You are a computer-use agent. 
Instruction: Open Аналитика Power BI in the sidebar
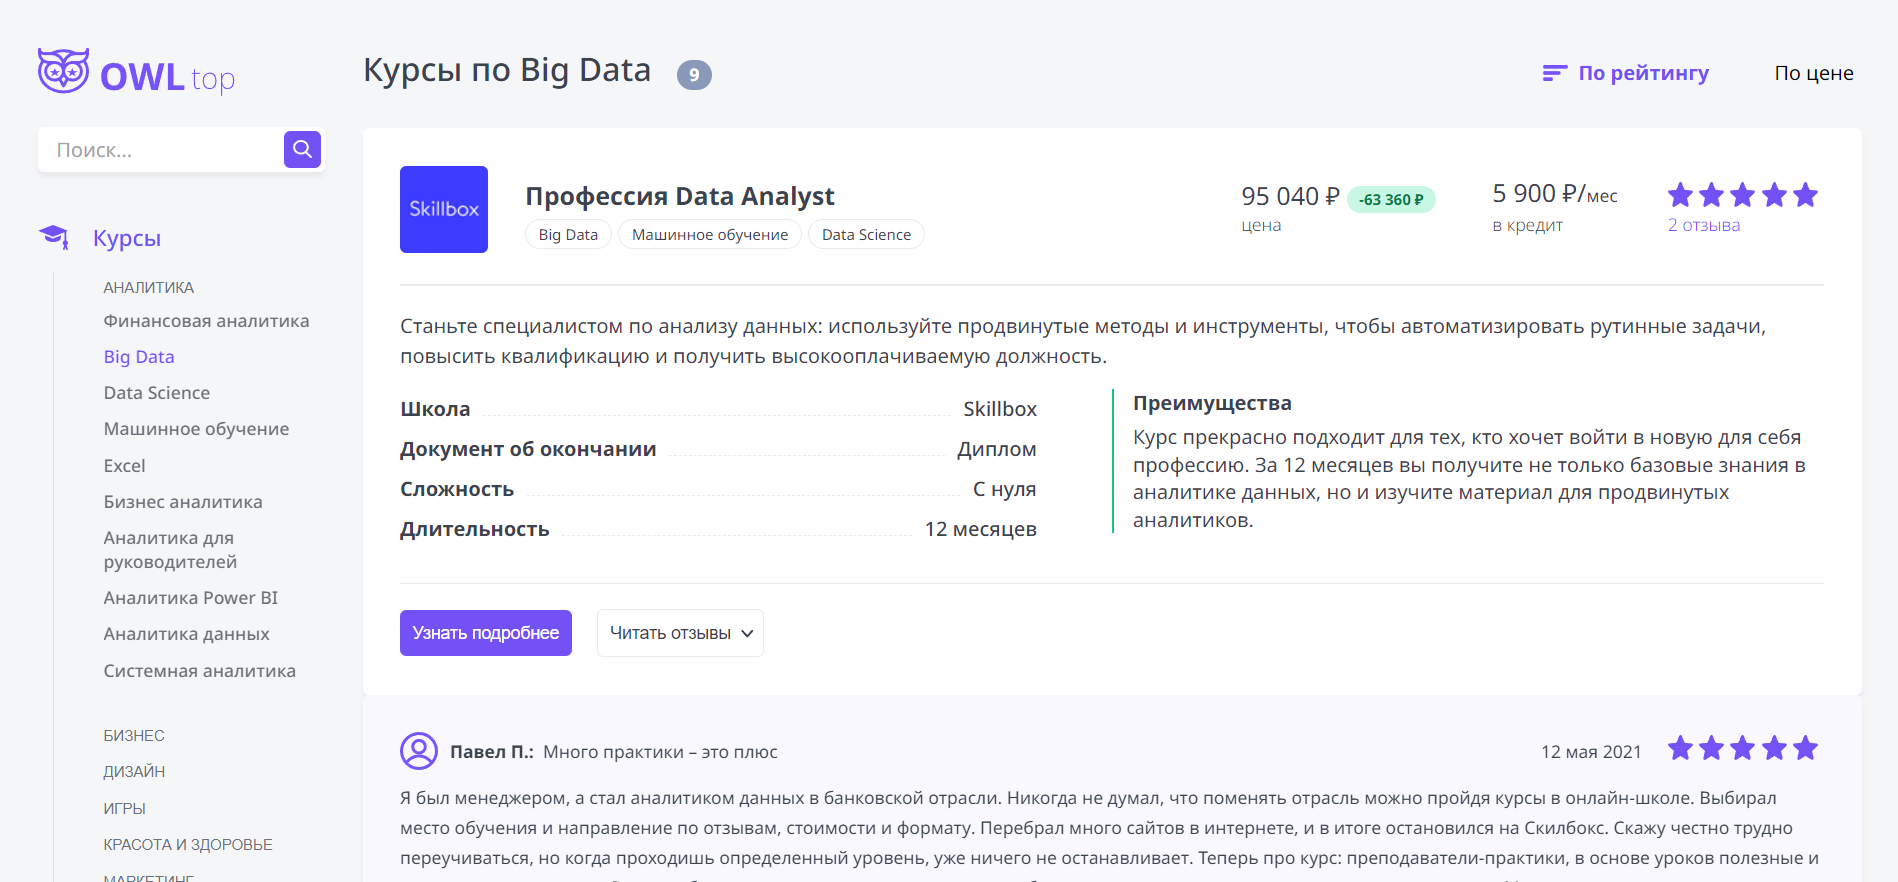[191, 598]
